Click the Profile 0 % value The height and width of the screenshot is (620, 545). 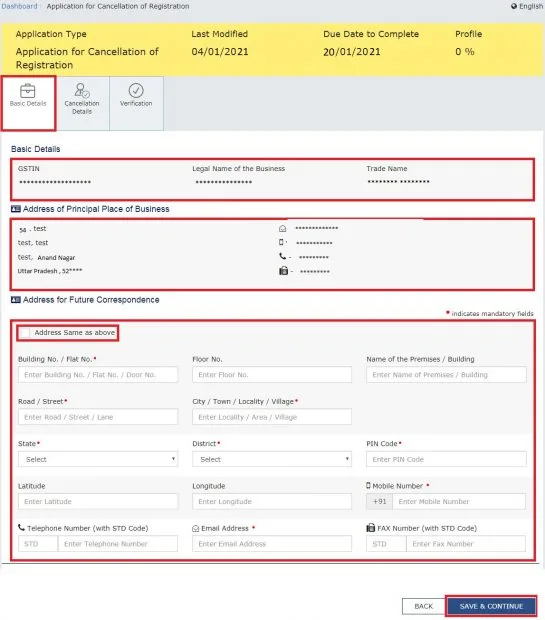click(465, 52)
